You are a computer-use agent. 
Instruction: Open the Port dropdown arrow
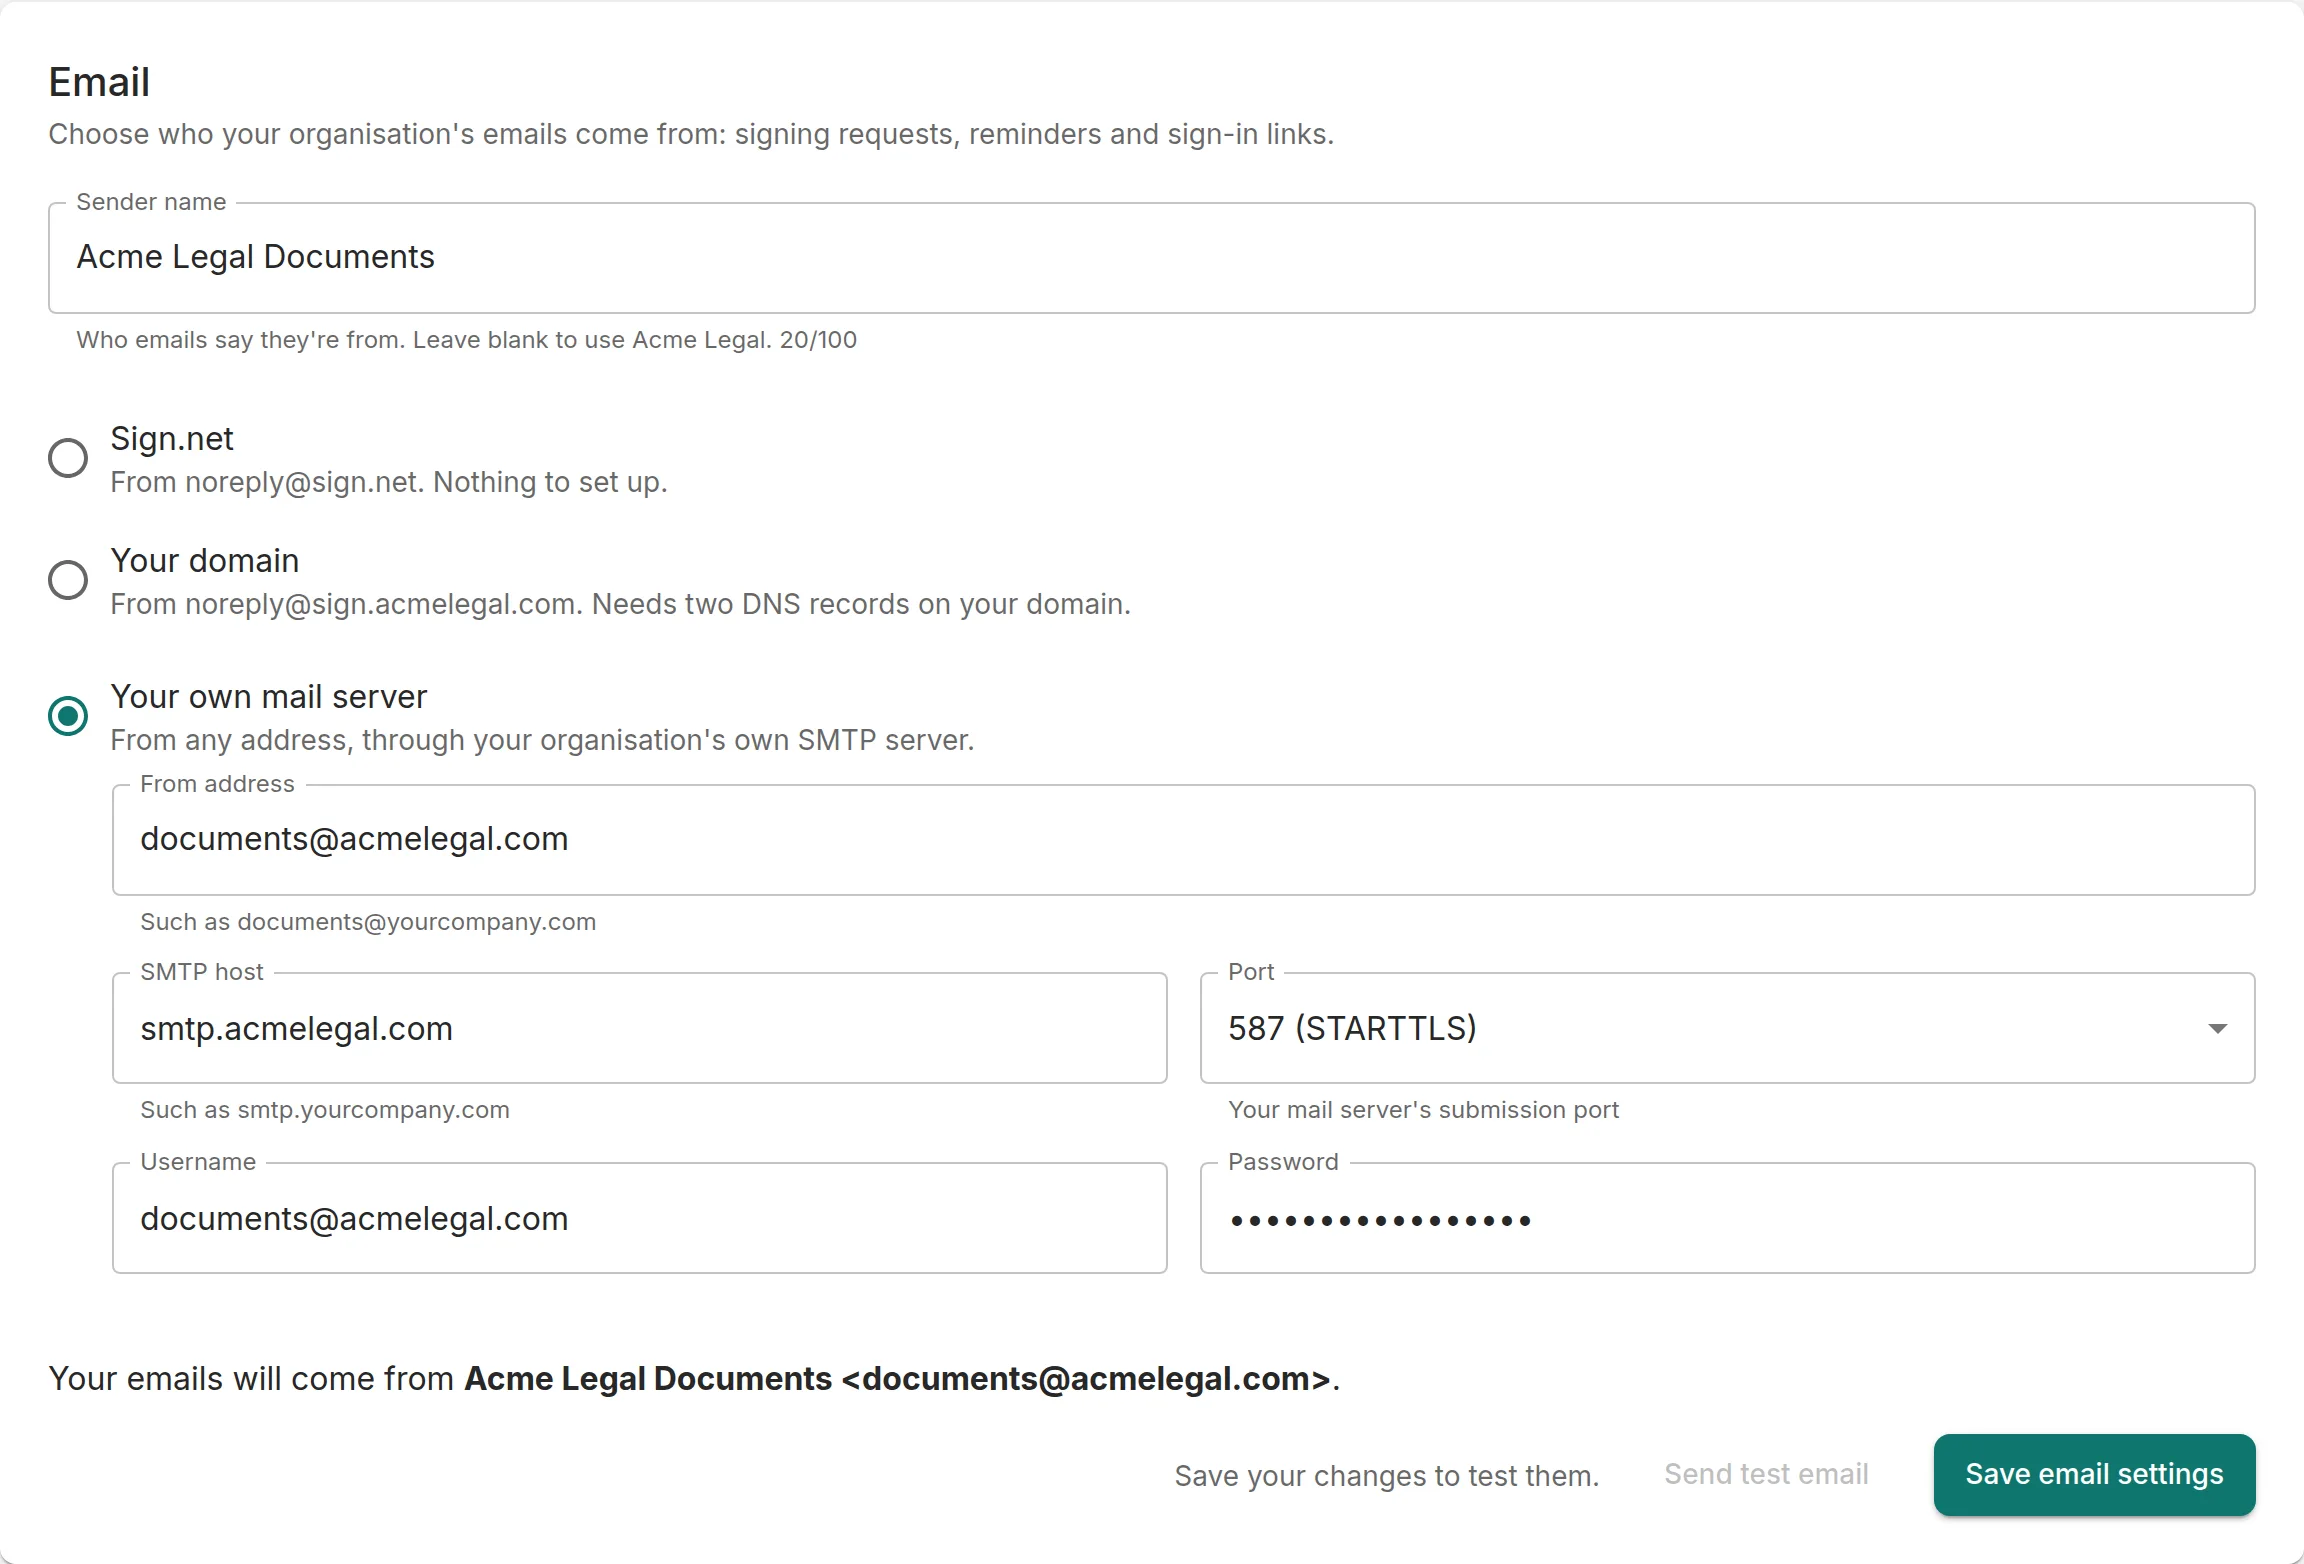coord(2217,1028)
